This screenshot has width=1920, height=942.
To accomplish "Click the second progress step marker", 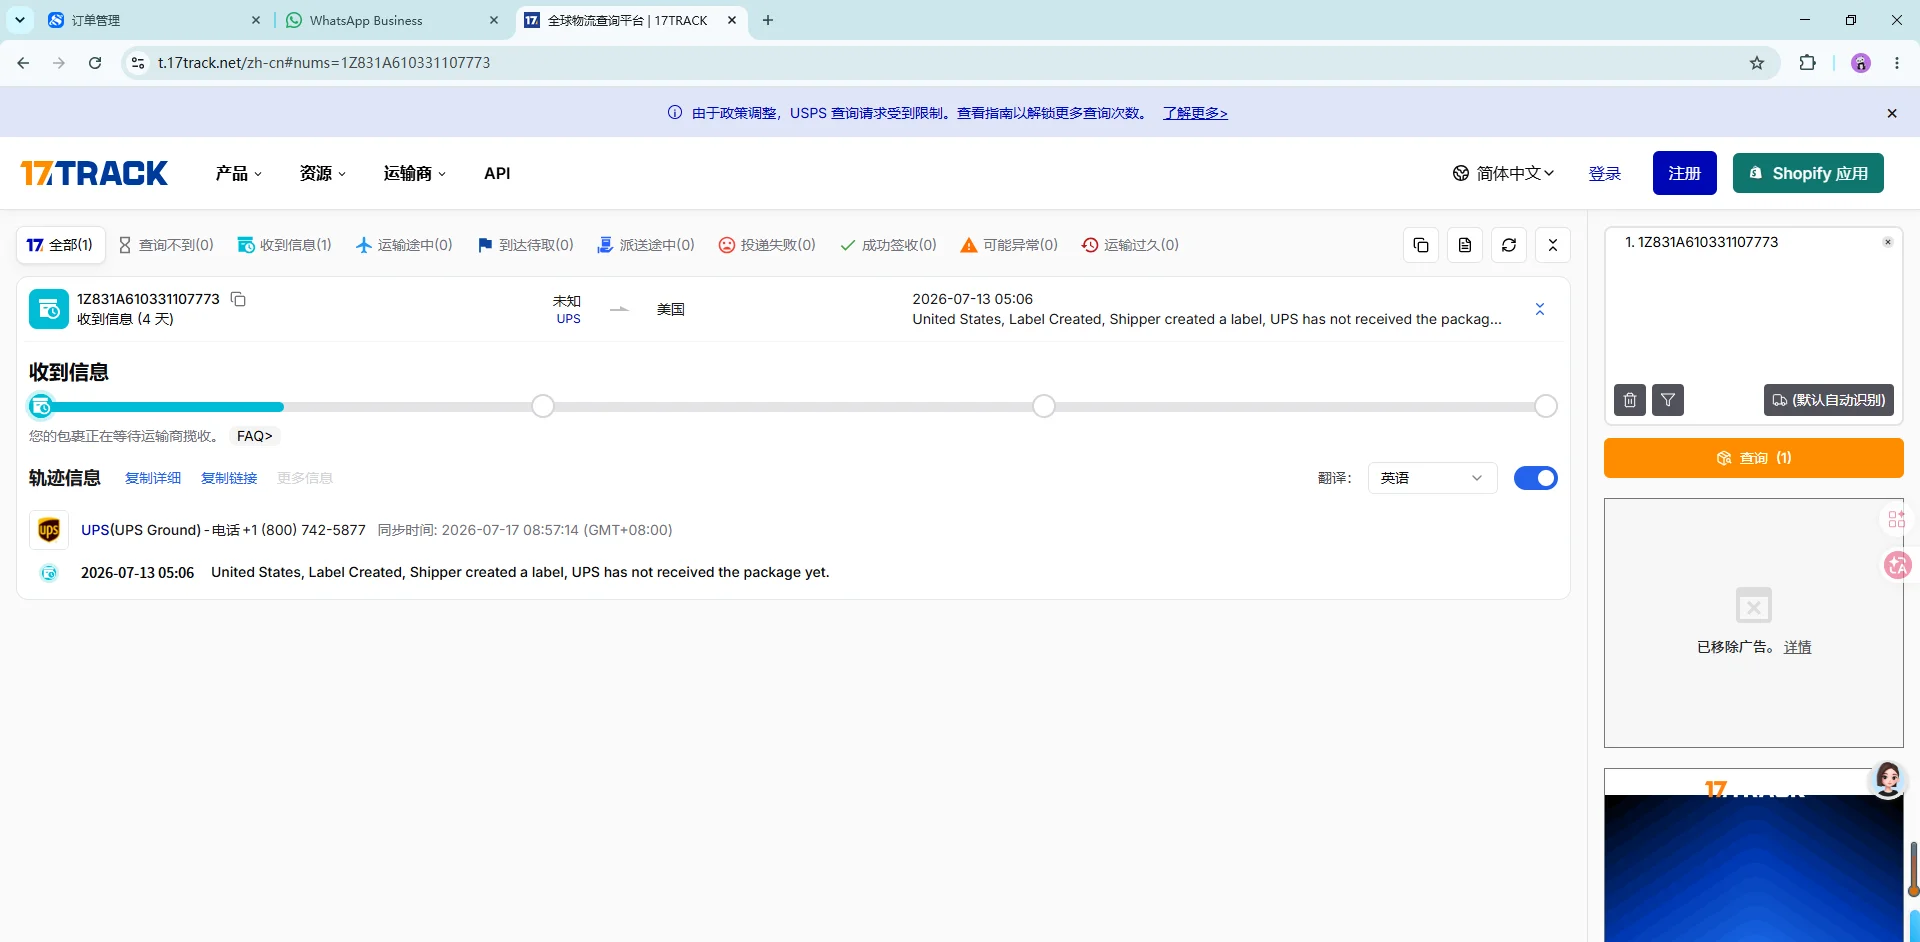I will coord(543,406).
